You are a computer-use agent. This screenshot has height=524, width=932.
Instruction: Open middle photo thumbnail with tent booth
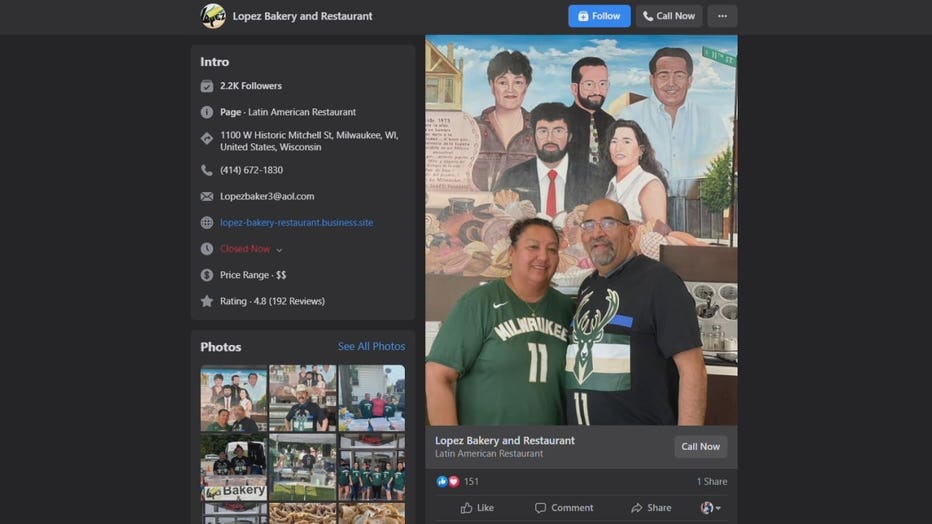[x=303, y=467]
